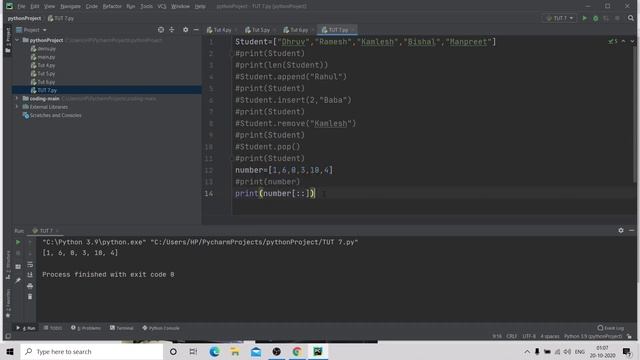Open Search Everywhere magnifier icon
This screenshot has width=640, height=360.
click(631, 18)
